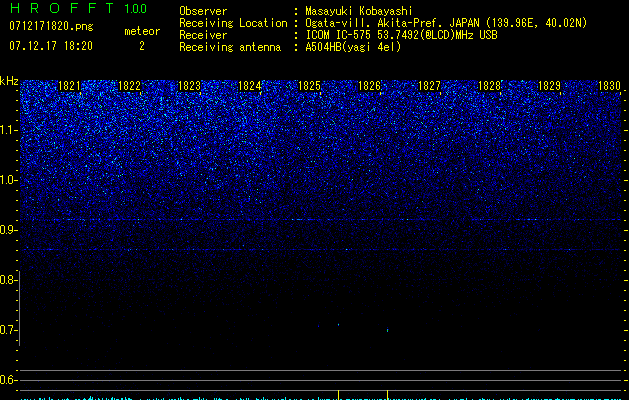Click the second yellow meteor detection tick
The width and height of the screenshot is (629, 400).
point(388,394)
